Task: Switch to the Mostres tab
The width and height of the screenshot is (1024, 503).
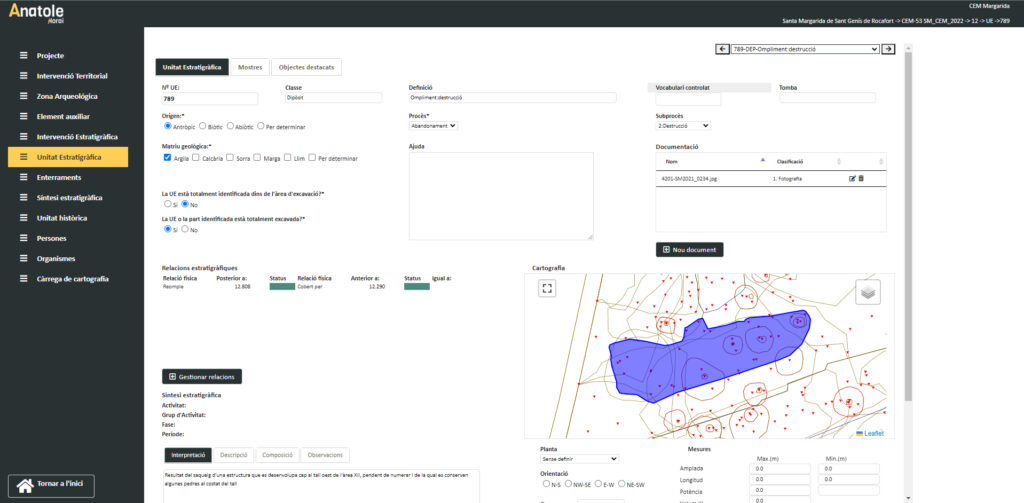Action: (x=249, y=67)
